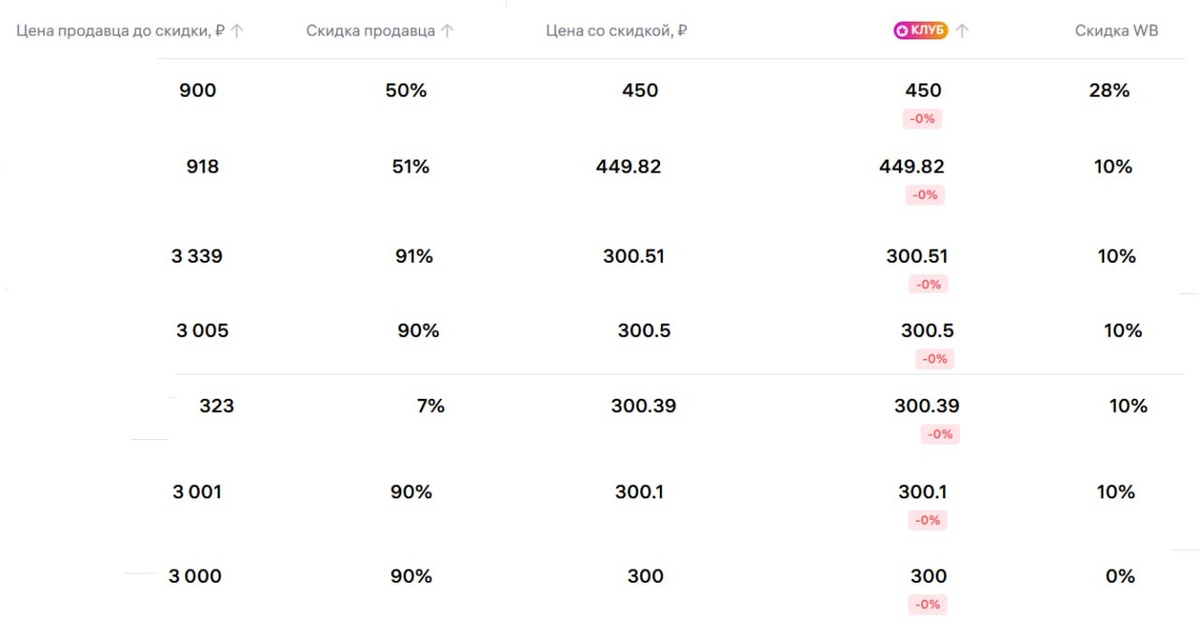
Task: Sort by 'Скидка продавца' column header
Action: [x=370, y=31]
